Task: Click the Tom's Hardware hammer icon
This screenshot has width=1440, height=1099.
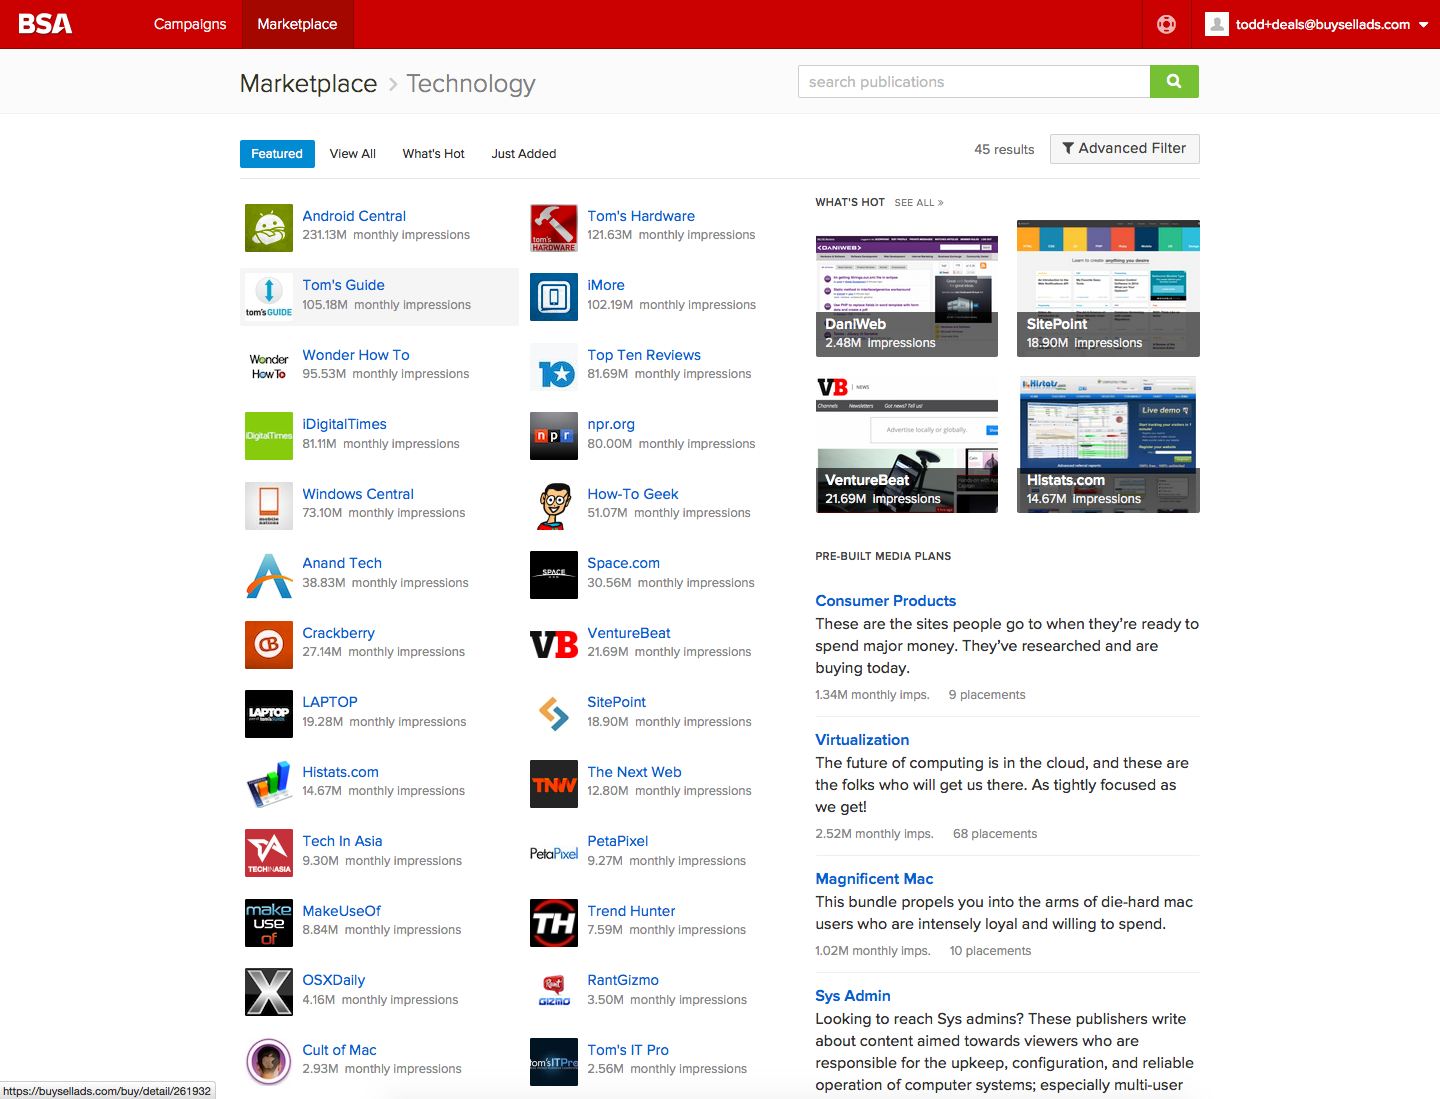Action: 554,228
